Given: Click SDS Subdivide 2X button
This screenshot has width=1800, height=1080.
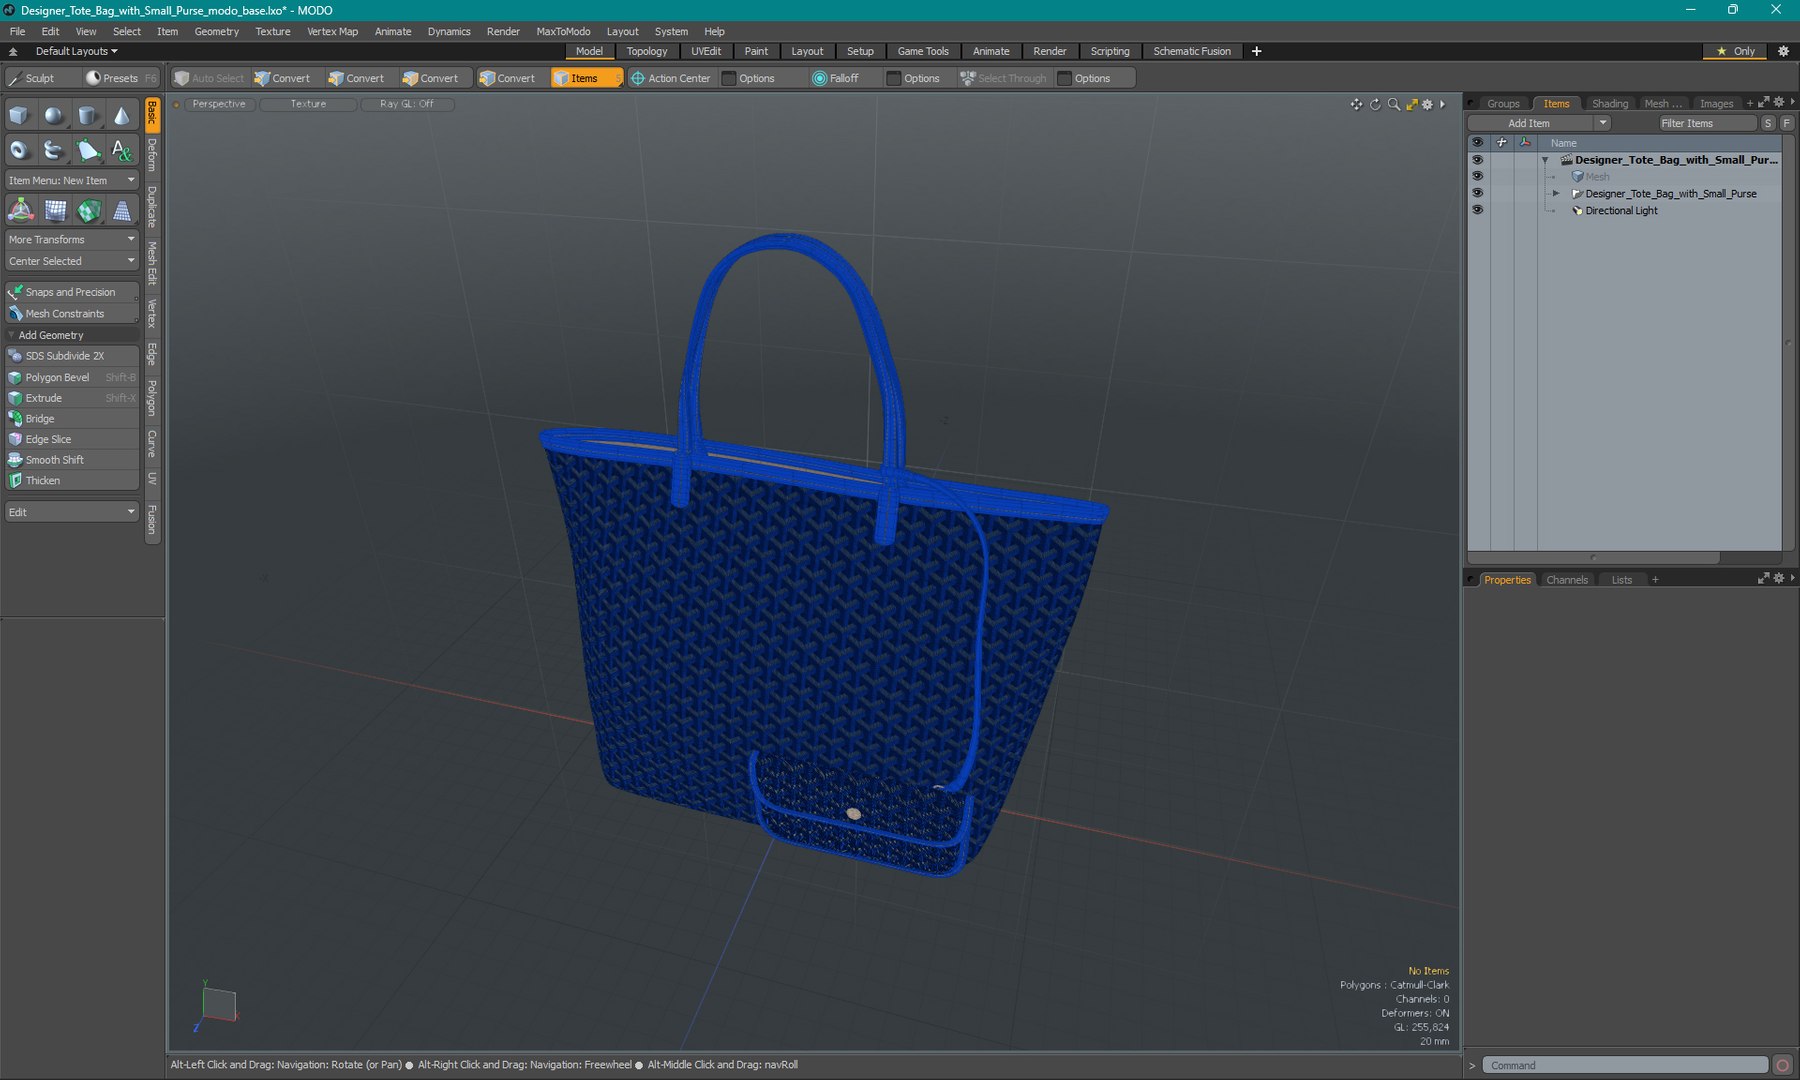Looking at the screenshot, I should click(x=72, y=356).
